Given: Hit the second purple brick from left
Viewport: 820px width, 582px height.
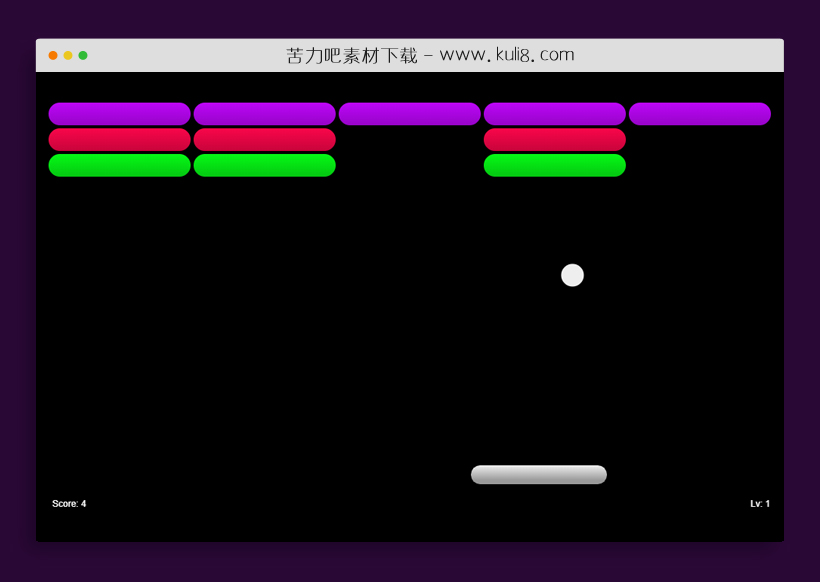Looking at the screenshot, I should pyautogui.click(x=264, y=114).
